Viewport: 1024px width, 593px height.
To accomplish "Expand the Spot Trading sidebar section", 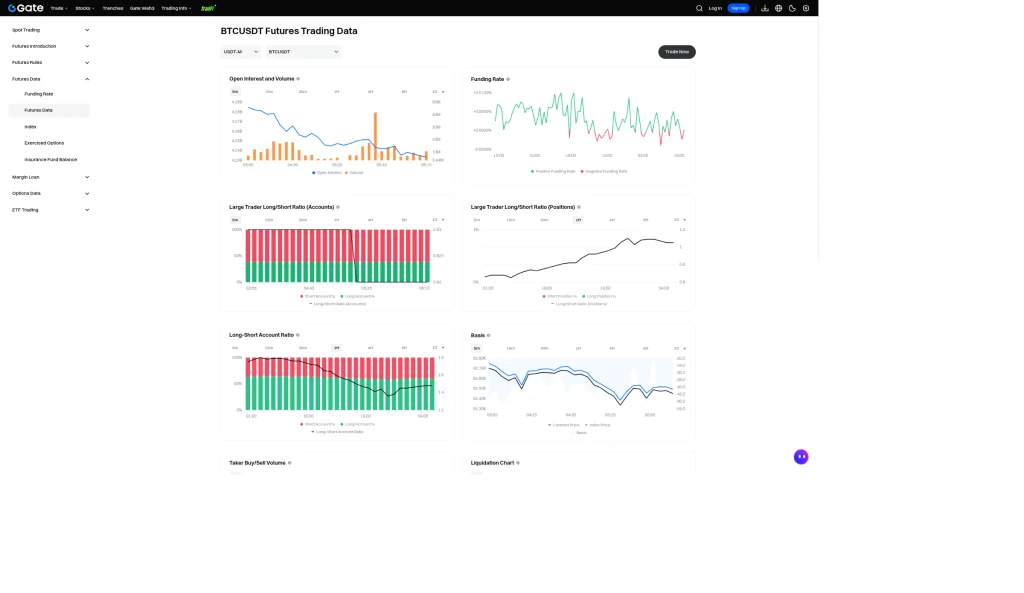I will [50, 30].
